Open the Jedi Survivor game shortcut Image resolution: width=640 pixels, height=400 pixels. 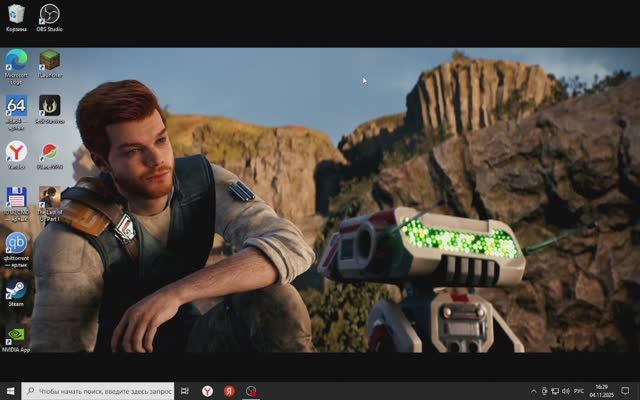tap(50, 109)
